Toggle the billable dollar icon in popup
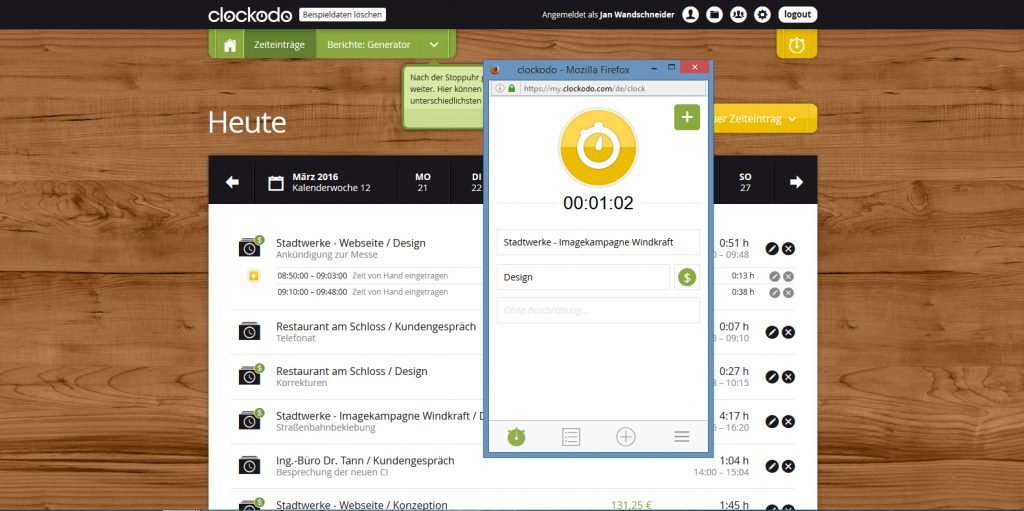Image resolution: width=1024 pixels, height=511 pixels. coord(686,277)
